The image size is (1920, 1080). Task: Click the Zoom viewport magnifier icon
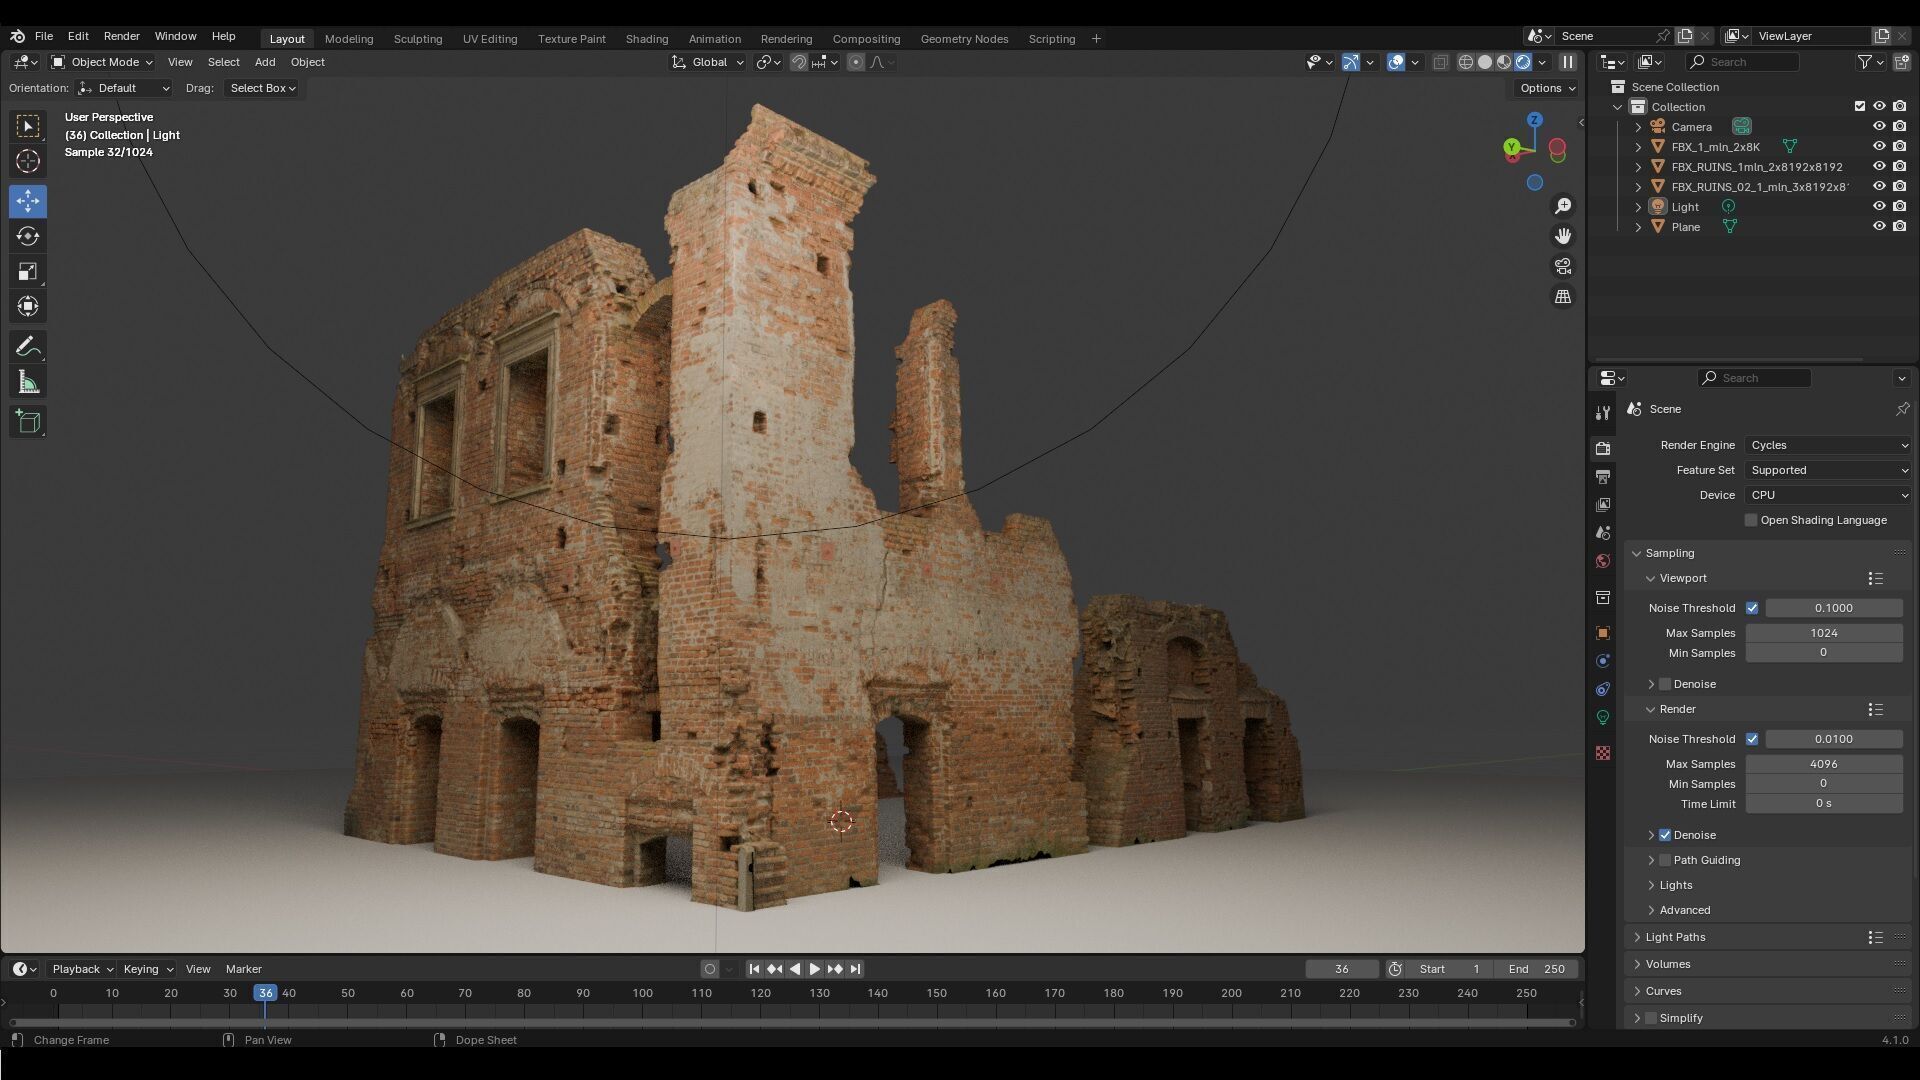(x=1562, y=206)
